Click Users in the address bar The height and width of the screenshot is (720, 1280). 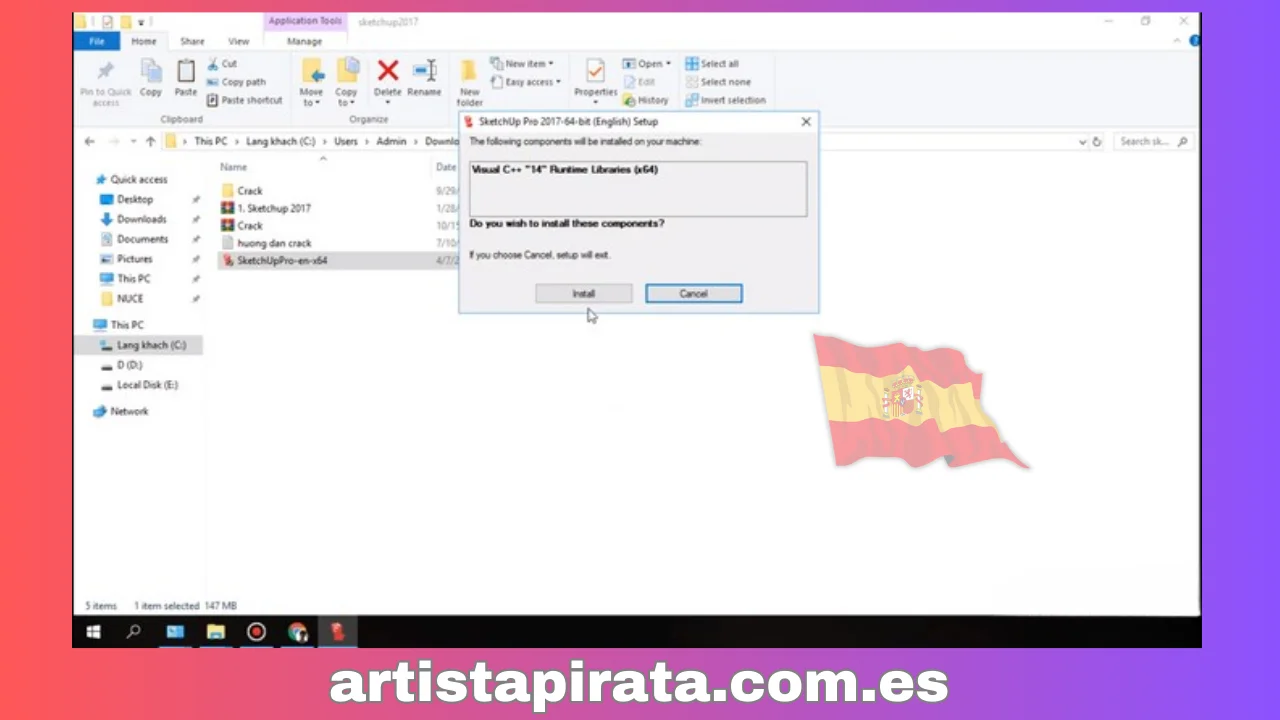346,142
